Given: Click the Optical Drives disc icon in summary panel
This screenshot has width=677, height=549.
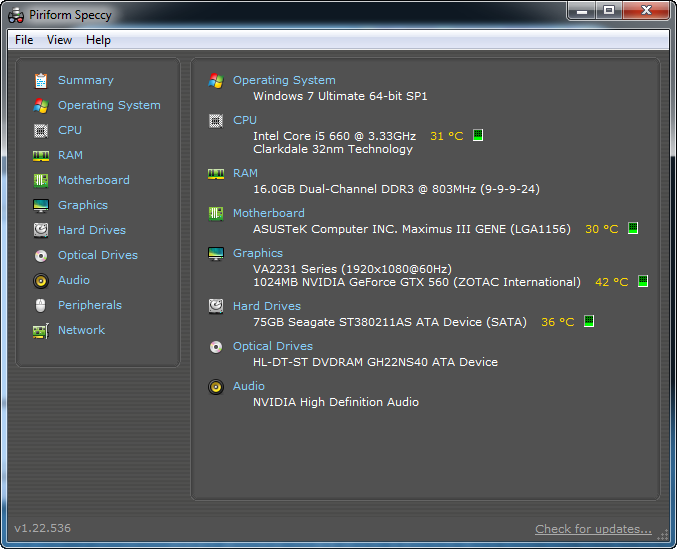Looking at the screenshot, I should (x=216, y=347).
